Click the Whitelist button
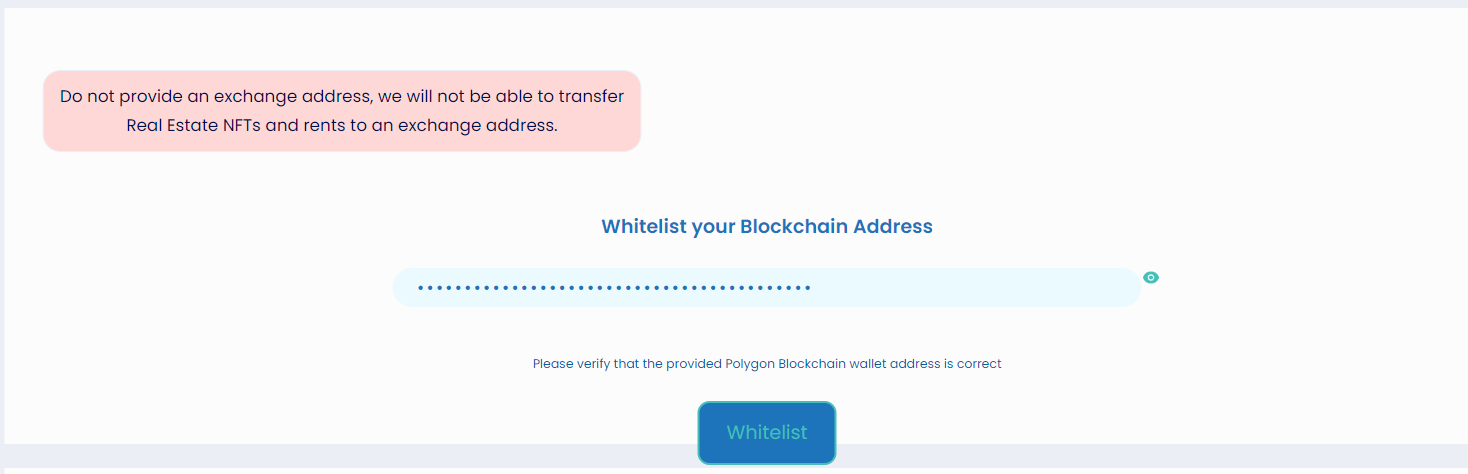 766,433
